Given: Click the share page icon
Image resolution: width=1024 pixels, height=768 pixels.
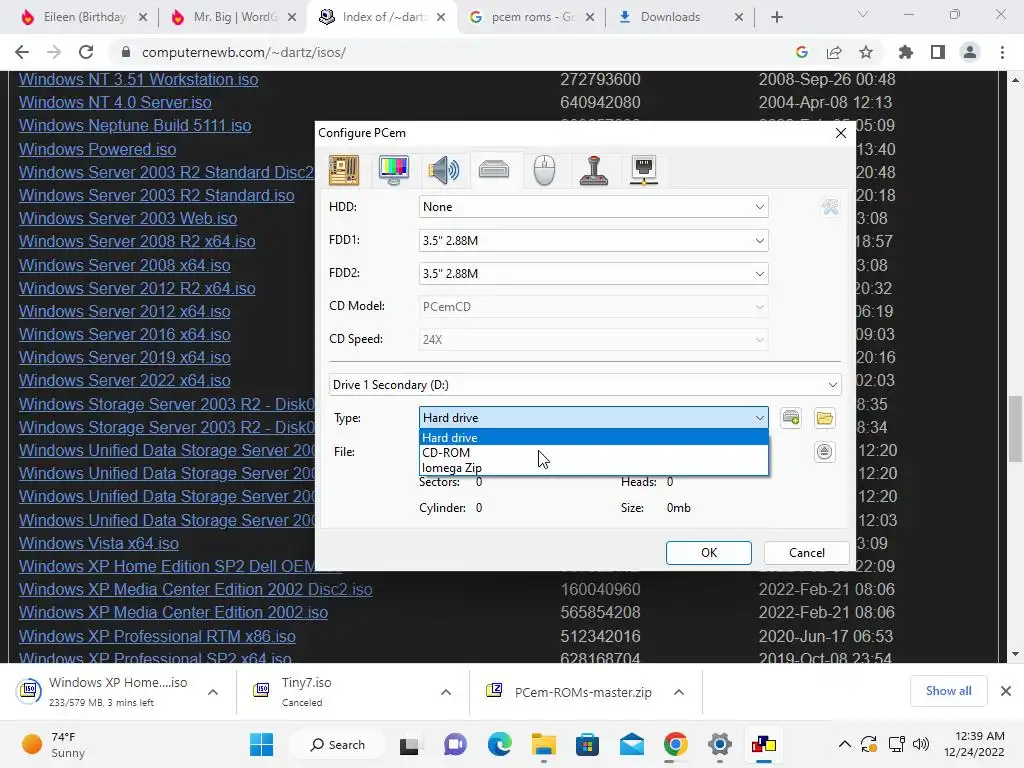Looking at the screenshot, I should 834,52.
